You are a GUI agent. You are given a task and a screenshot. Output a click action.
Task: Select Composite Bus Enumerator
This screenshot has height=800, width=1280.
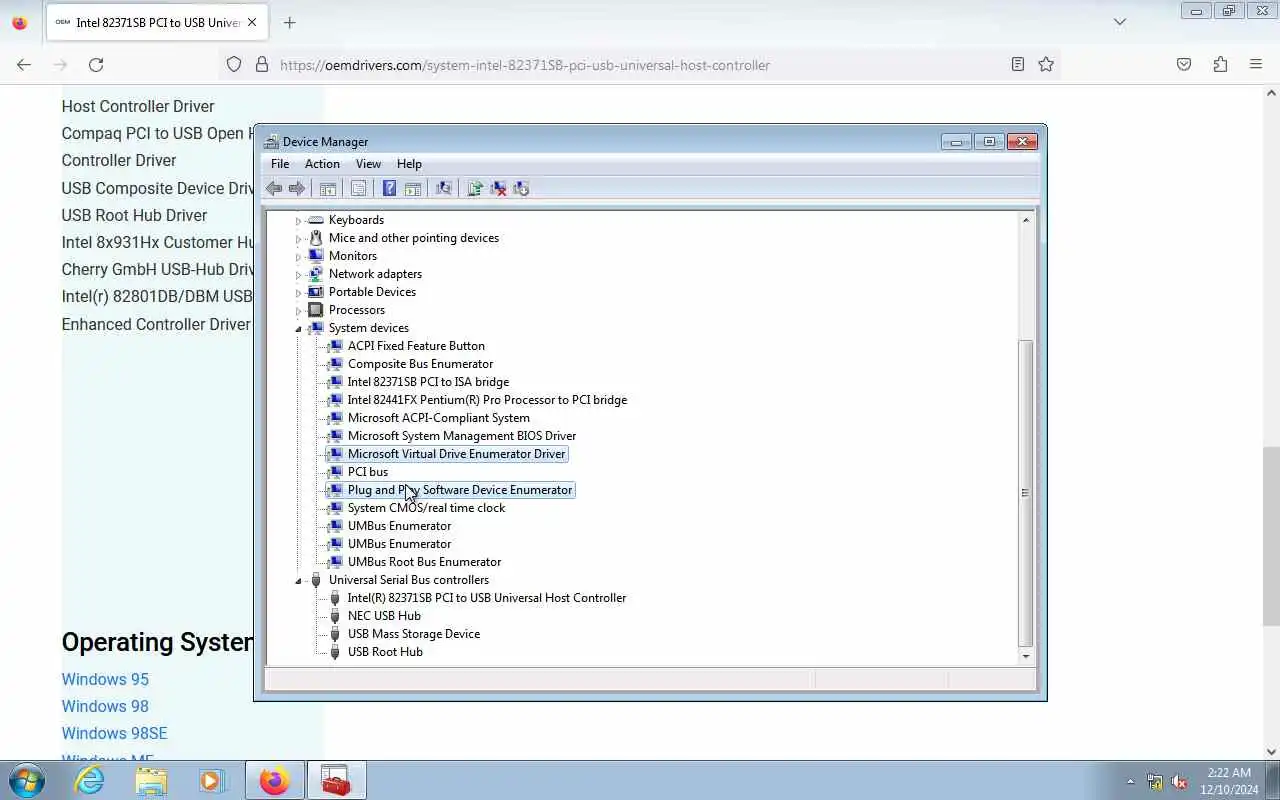click(420, 364)
